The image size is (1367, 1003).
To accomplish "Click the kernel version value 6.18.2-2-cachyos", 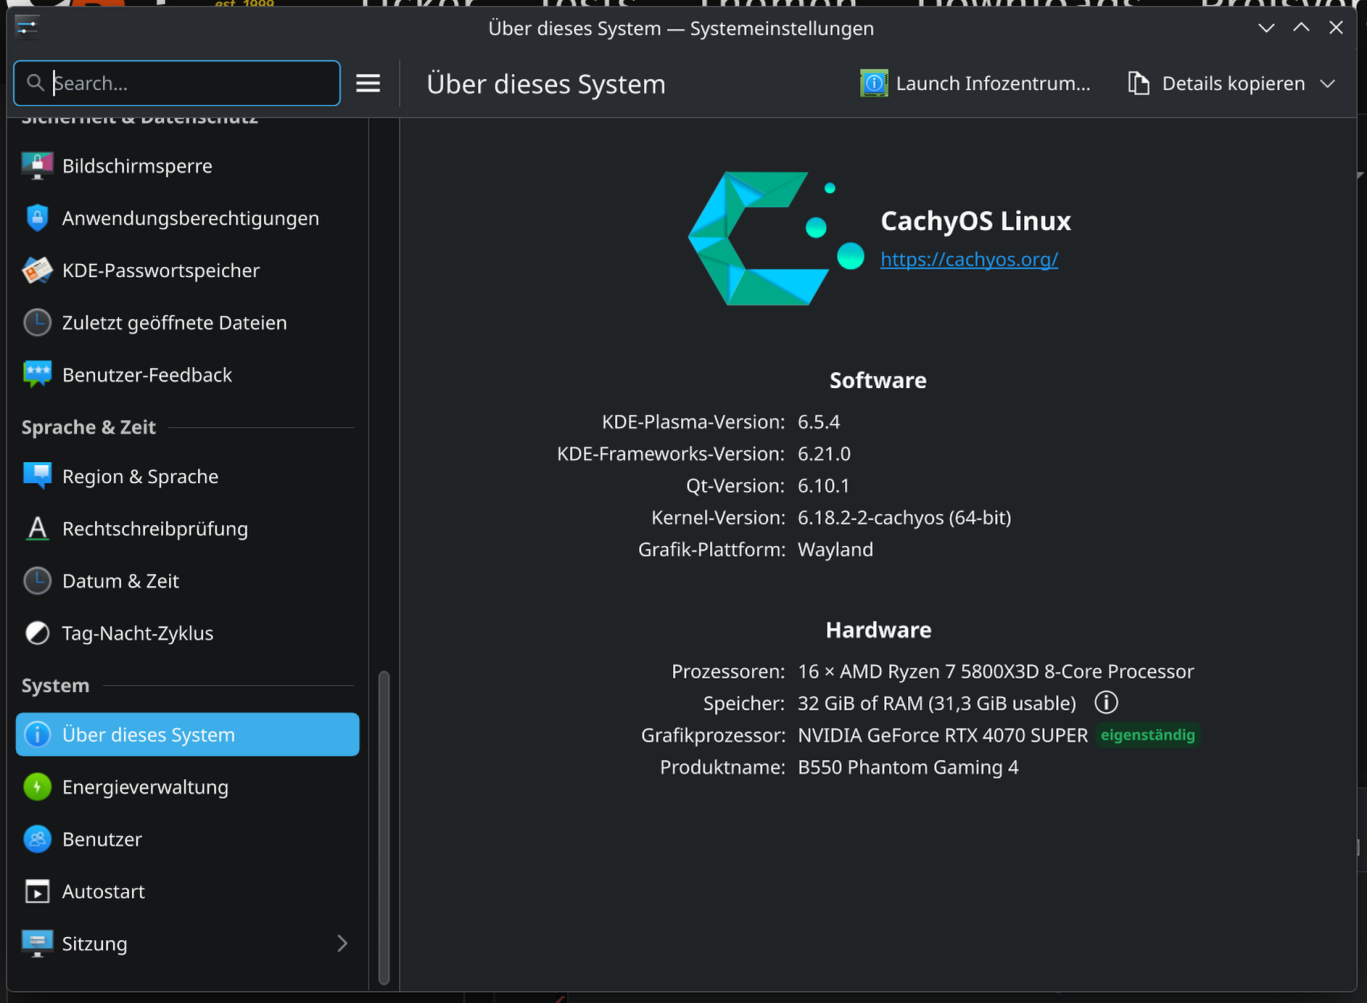I will (x=904, y=518).
